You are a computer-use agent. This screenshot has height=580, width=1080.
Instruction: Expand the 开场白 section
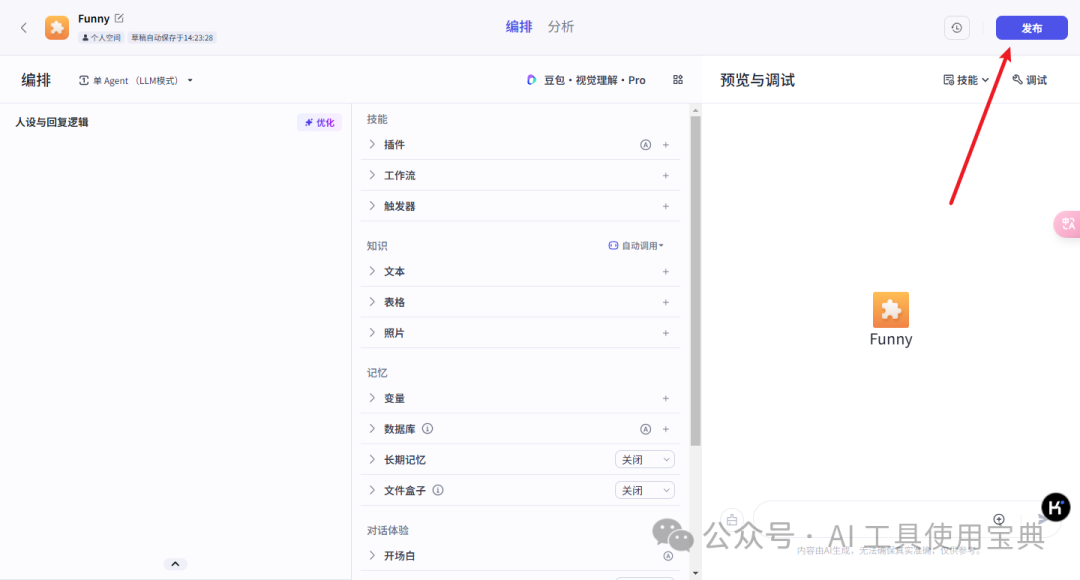(x=372, y=555)
